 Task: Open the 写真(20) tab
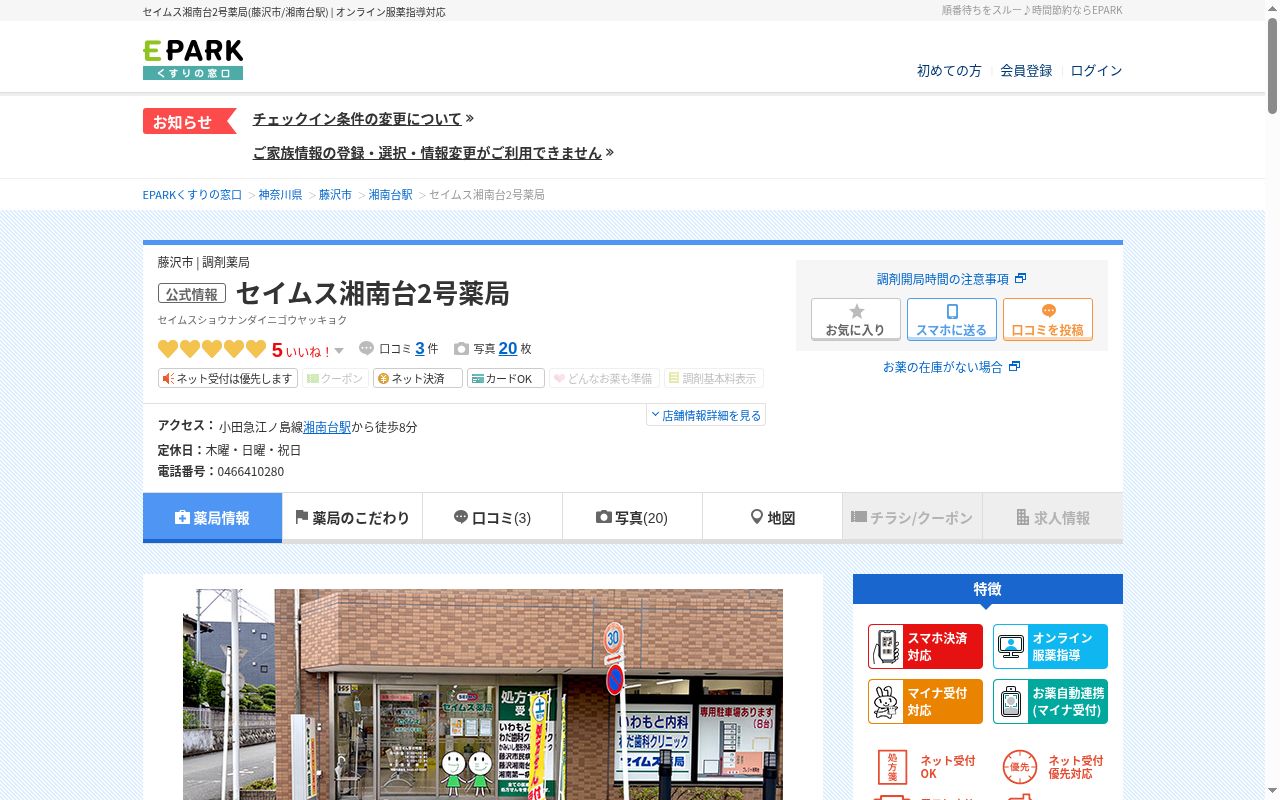(632, 518)
